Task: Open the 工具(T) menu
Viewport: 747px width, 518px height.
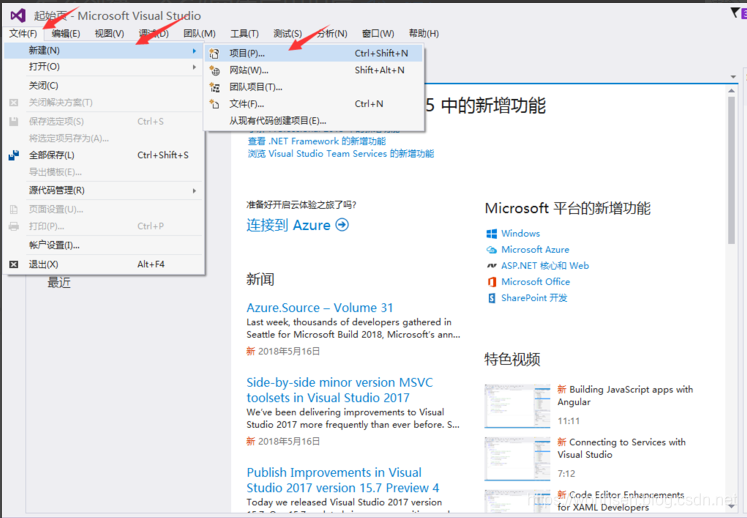Action: coord(244,33)
